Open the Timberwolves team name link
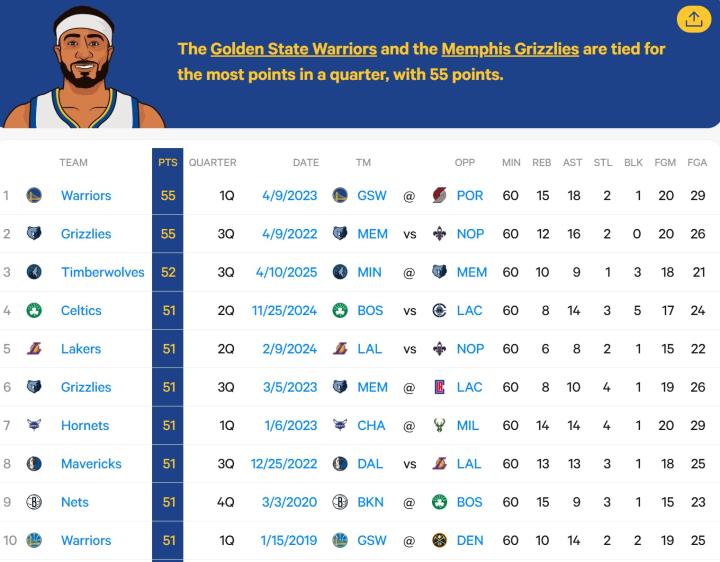 pyautogui.click(x=102, y=272)
